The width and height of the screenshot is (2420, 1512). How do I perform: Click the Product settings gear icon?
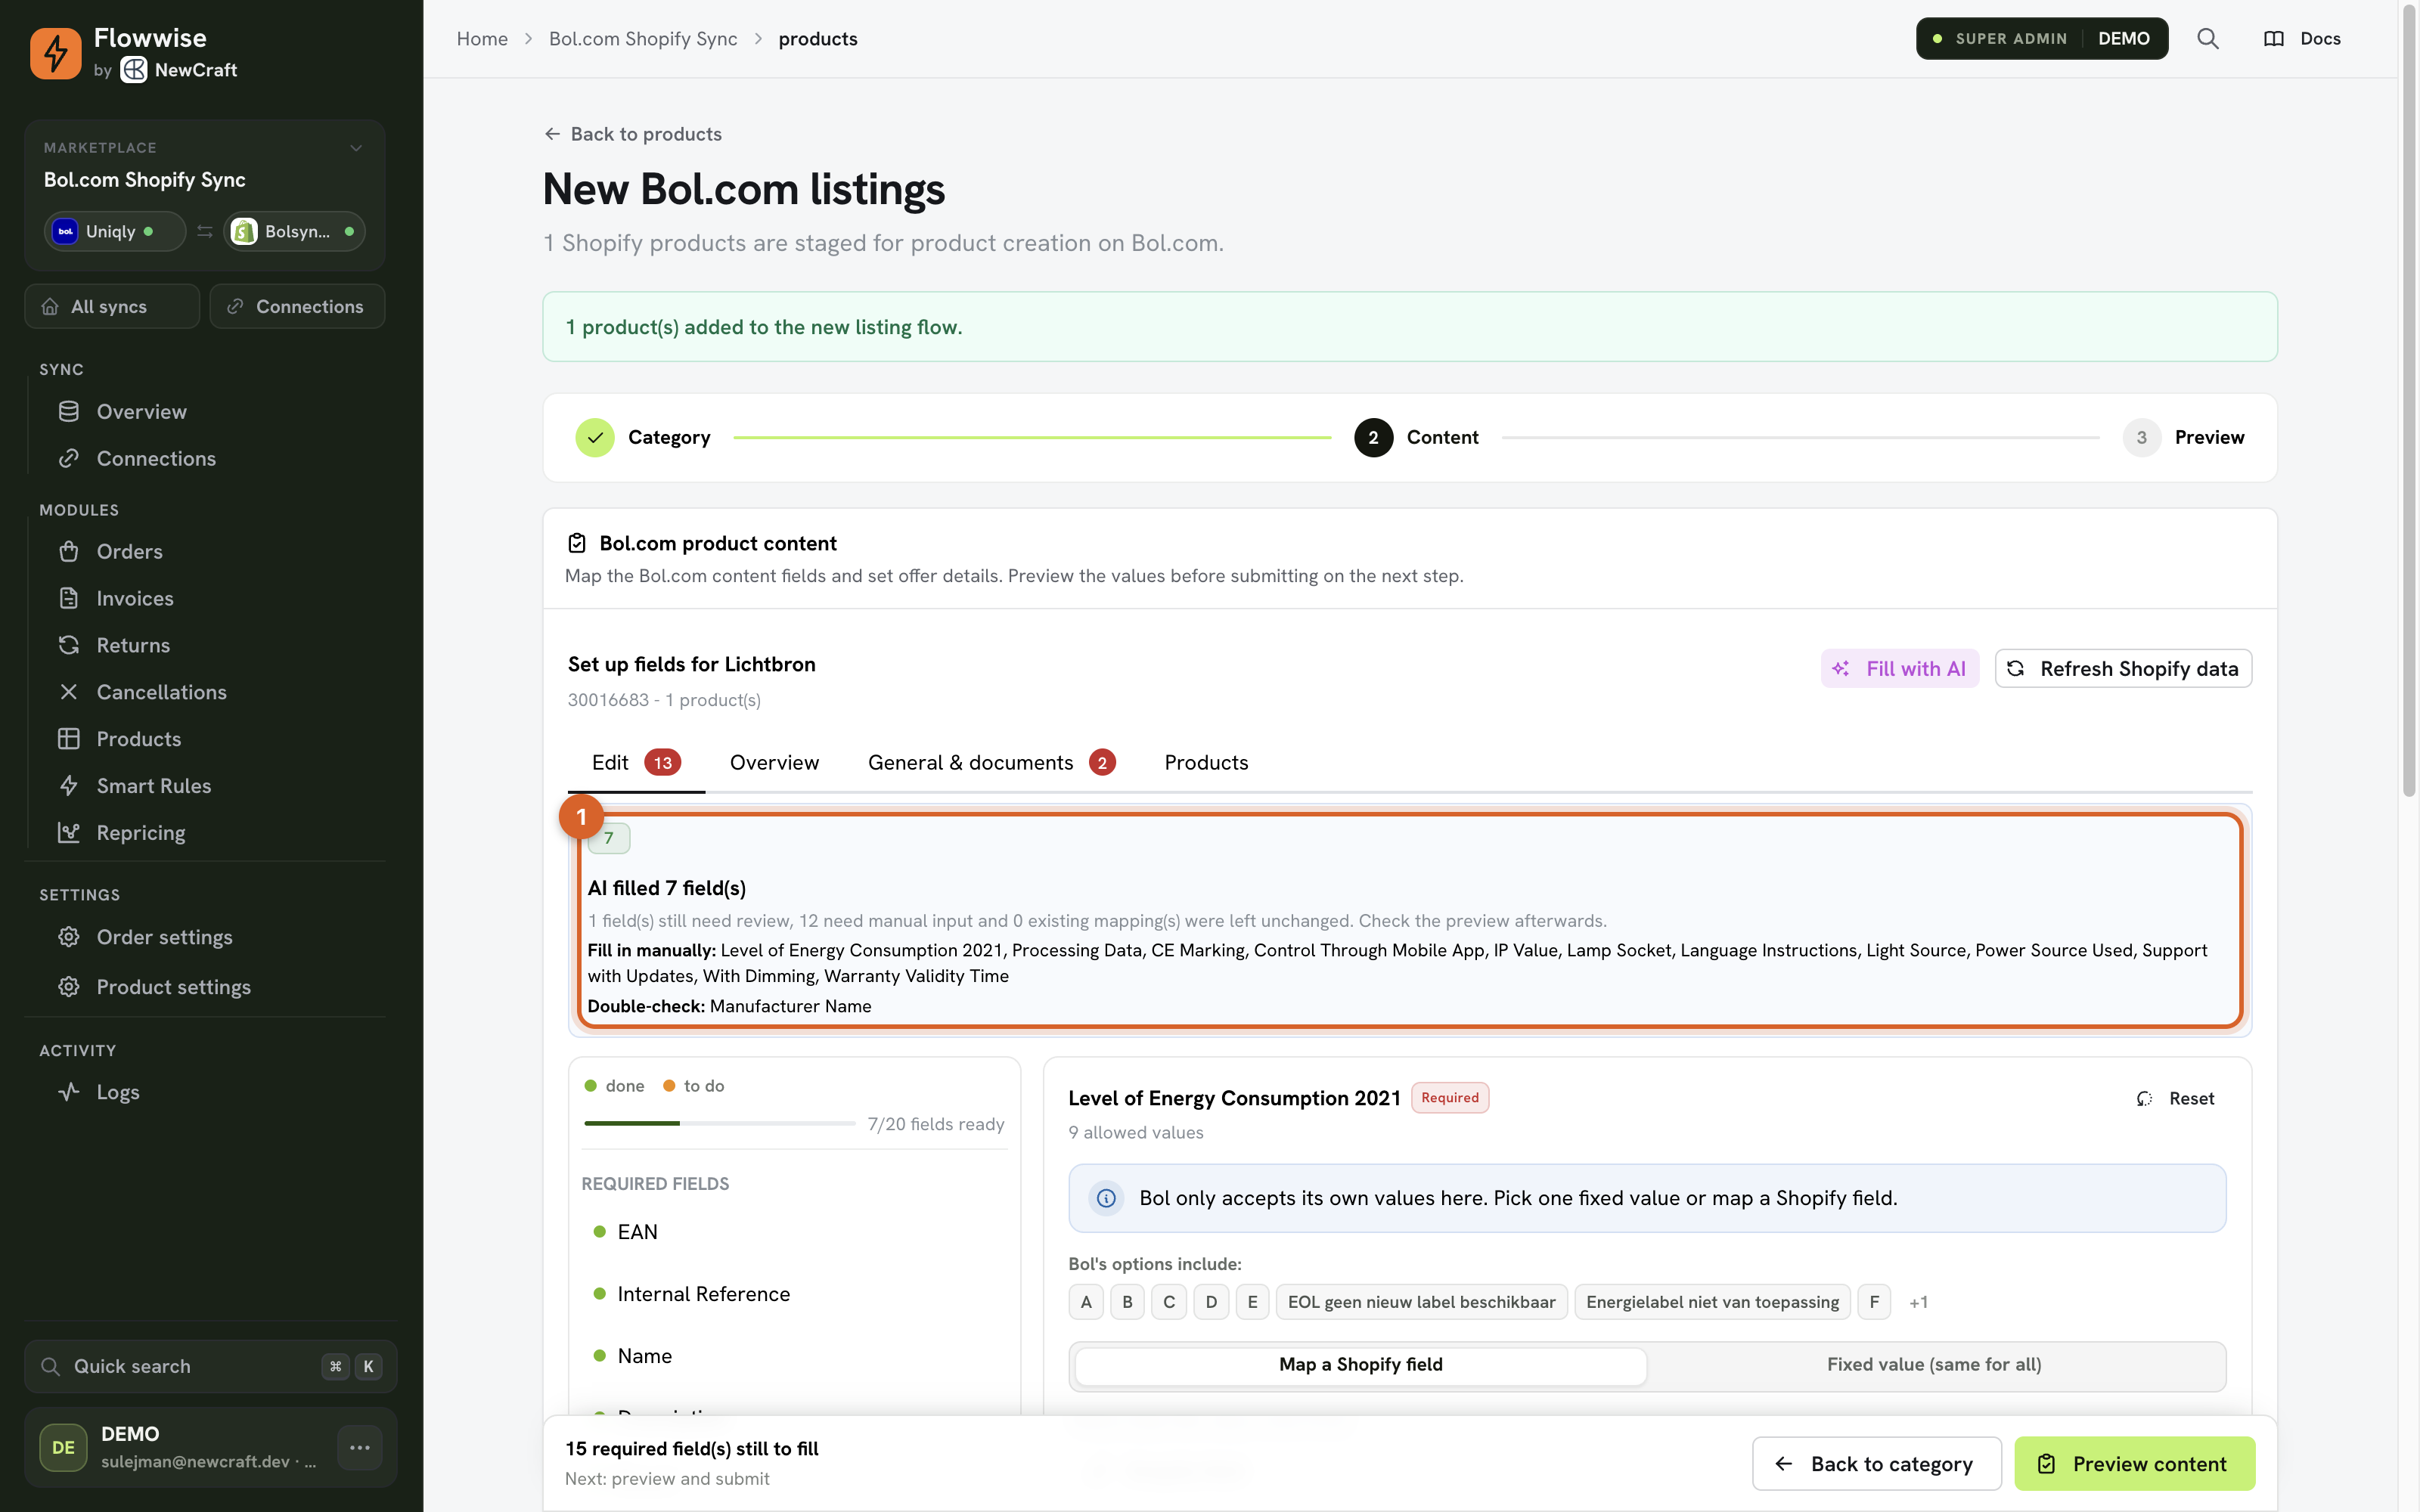68,987
